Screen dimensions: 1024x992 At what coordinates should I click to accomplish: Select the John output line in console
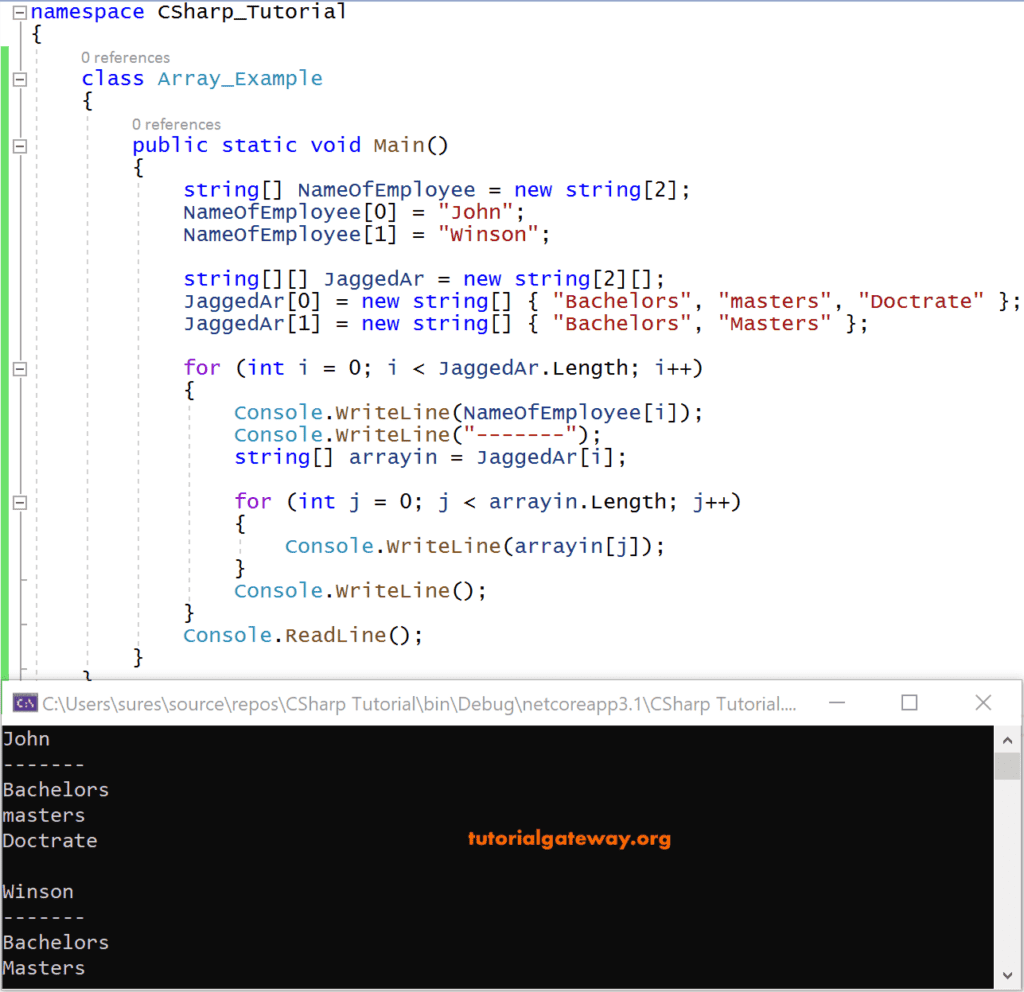point(26,738)
